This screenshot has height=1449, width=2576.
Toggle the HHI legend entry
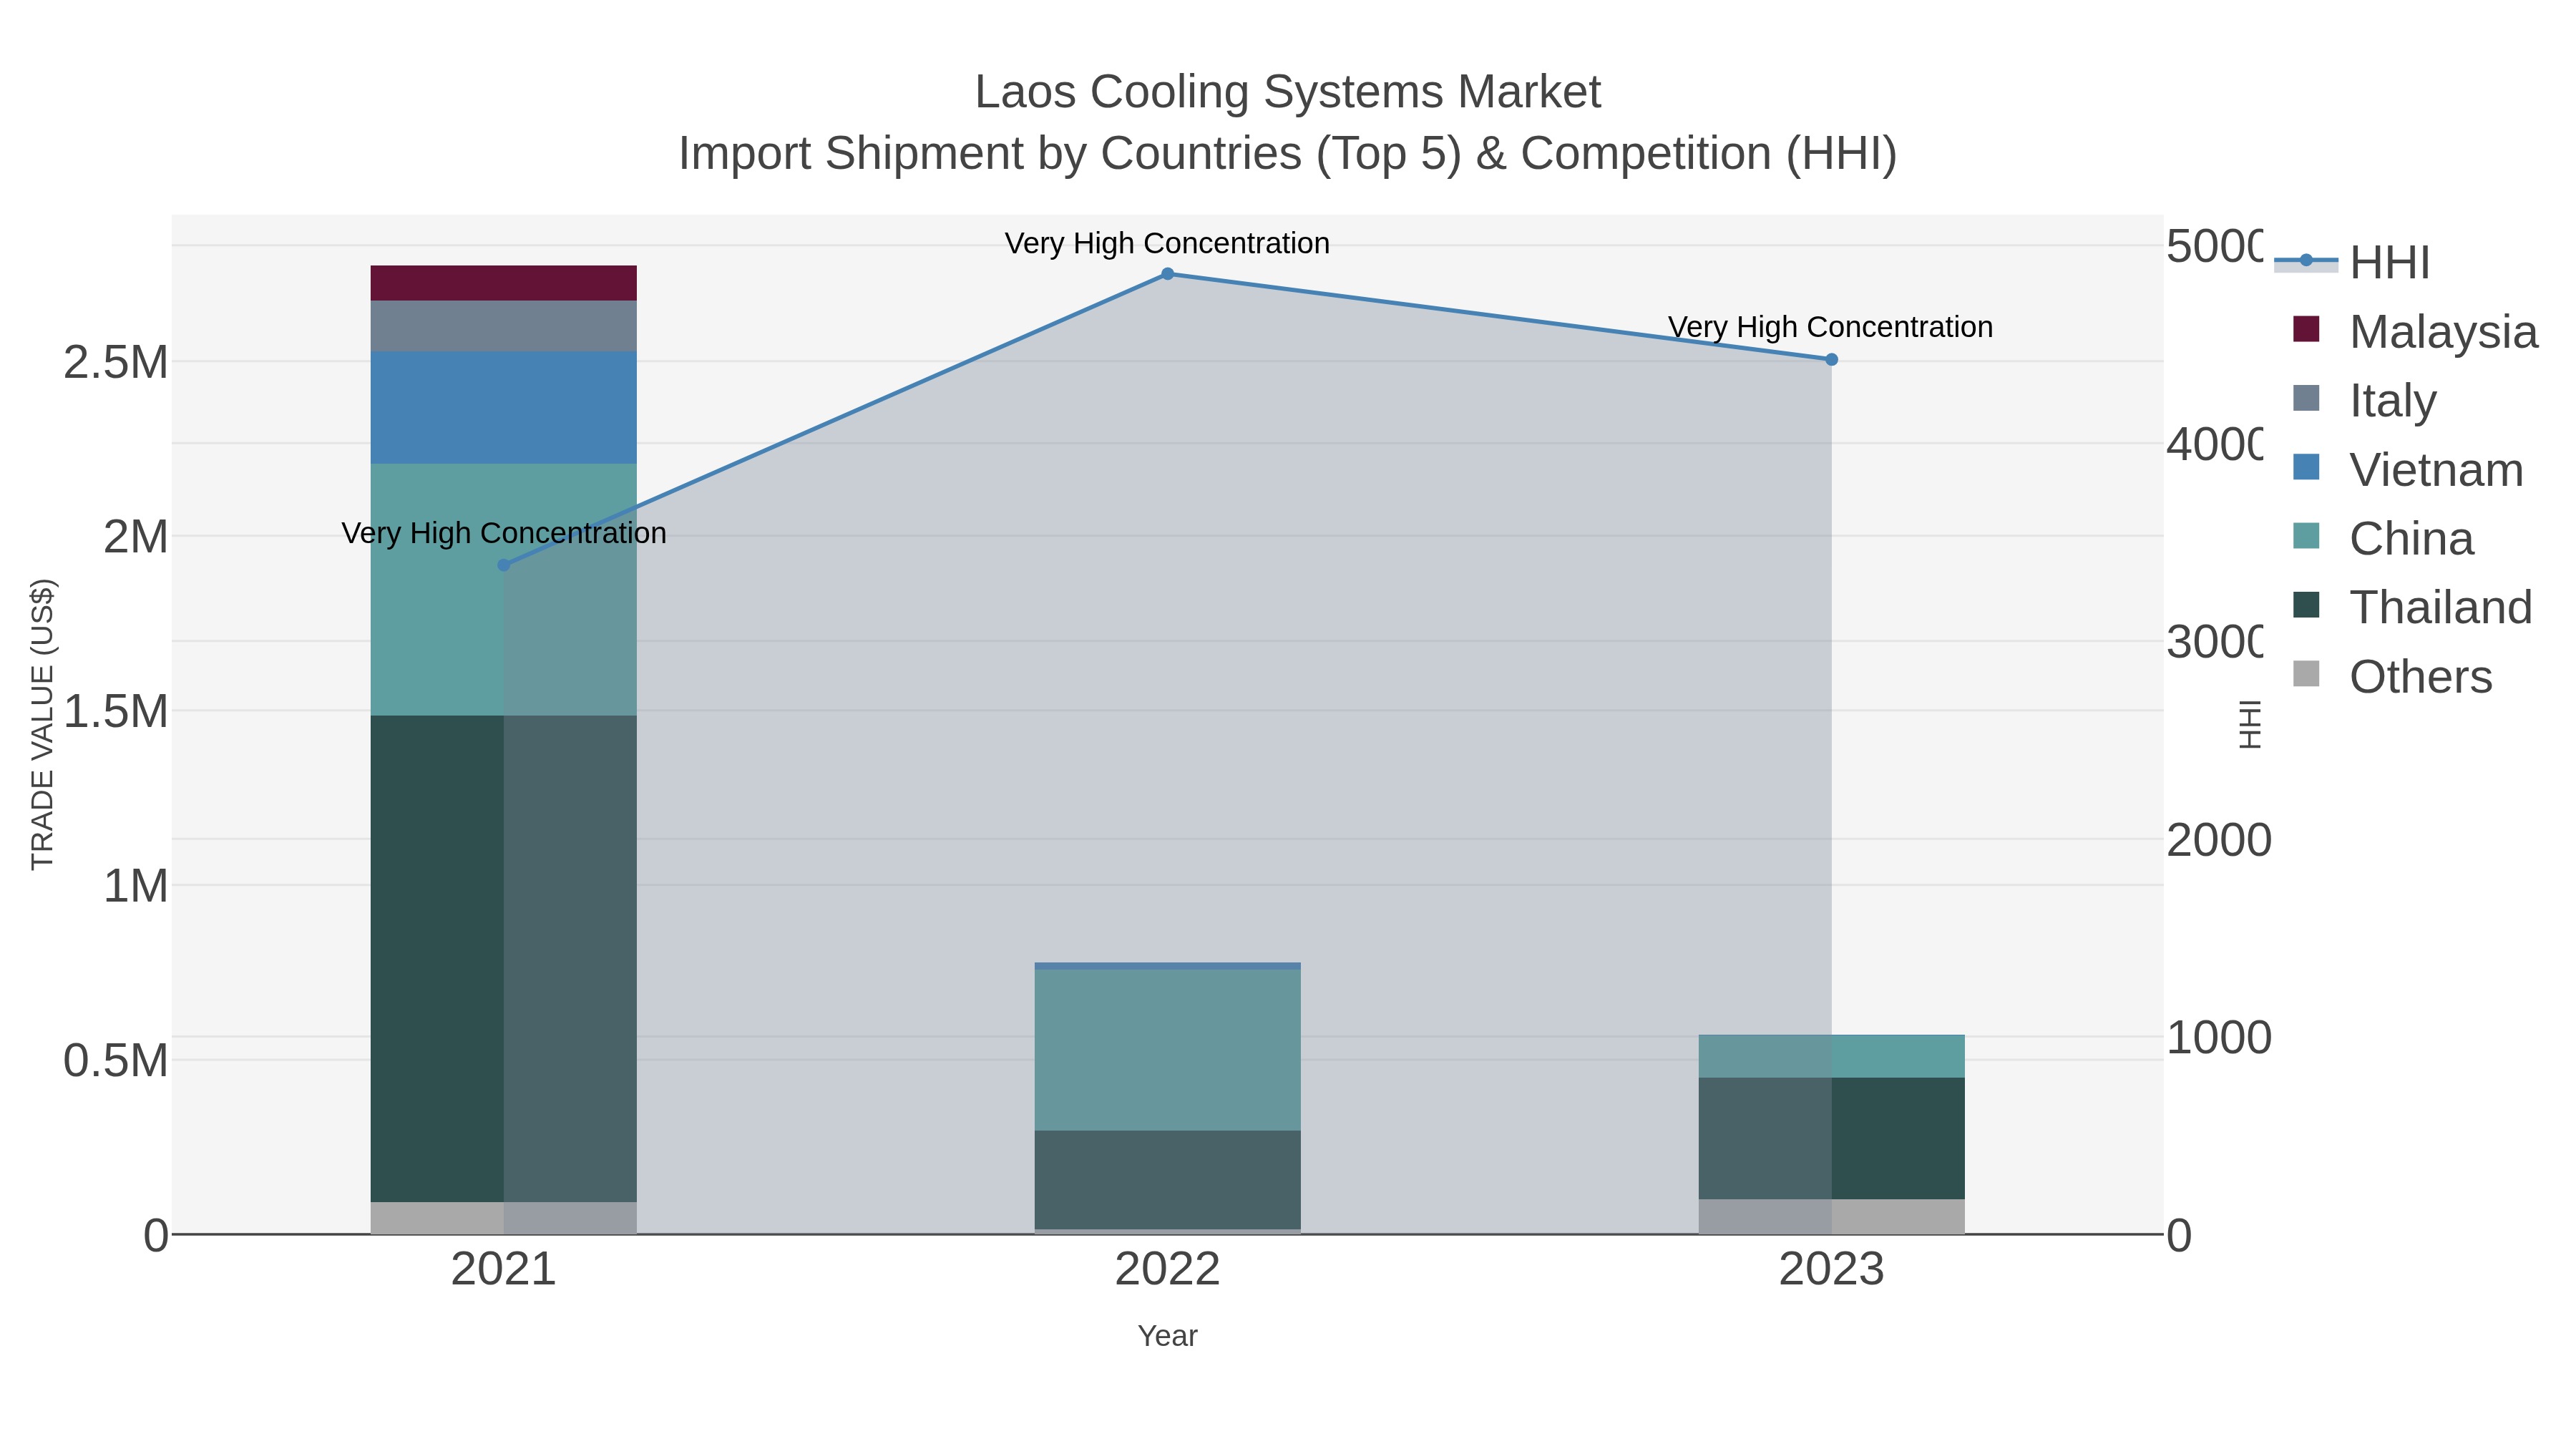[x=2352, y=262]
